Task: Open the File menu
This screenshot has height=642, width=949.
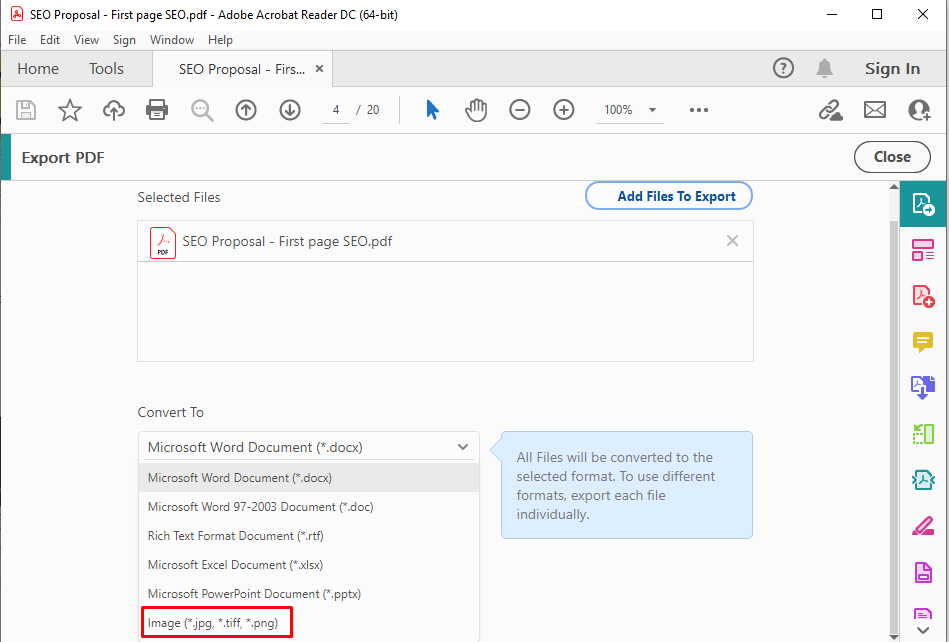Action: coord(17,40)
